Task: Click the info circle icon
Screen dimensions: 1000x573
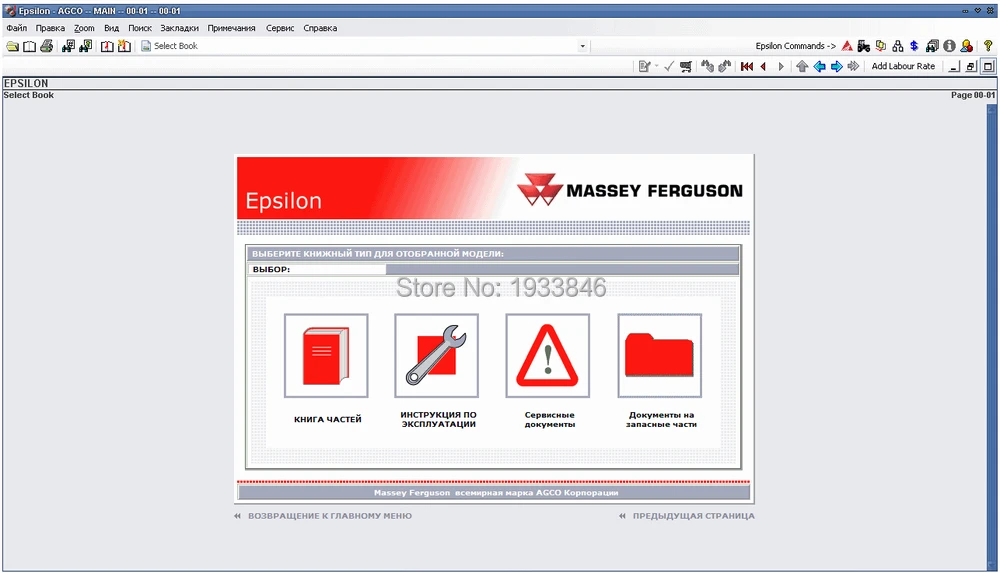Action: tap(949, 46)
